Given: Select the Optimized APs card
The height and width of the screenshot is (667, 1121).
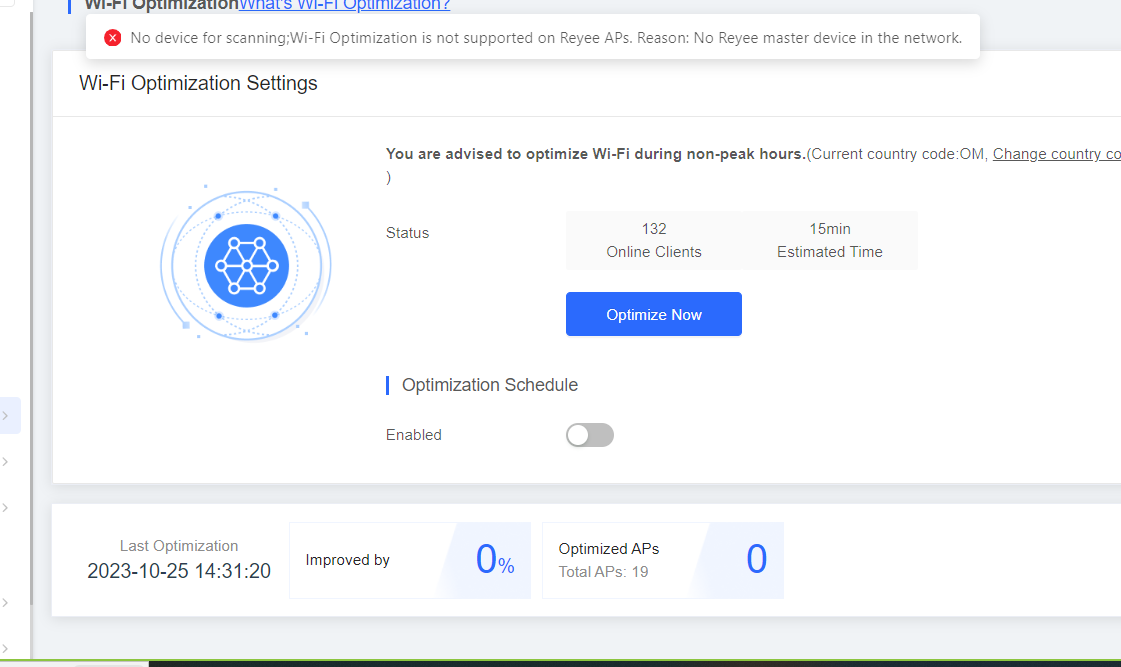Looking at the screenshot, I should pyautogui.click(x=662, y=560).
